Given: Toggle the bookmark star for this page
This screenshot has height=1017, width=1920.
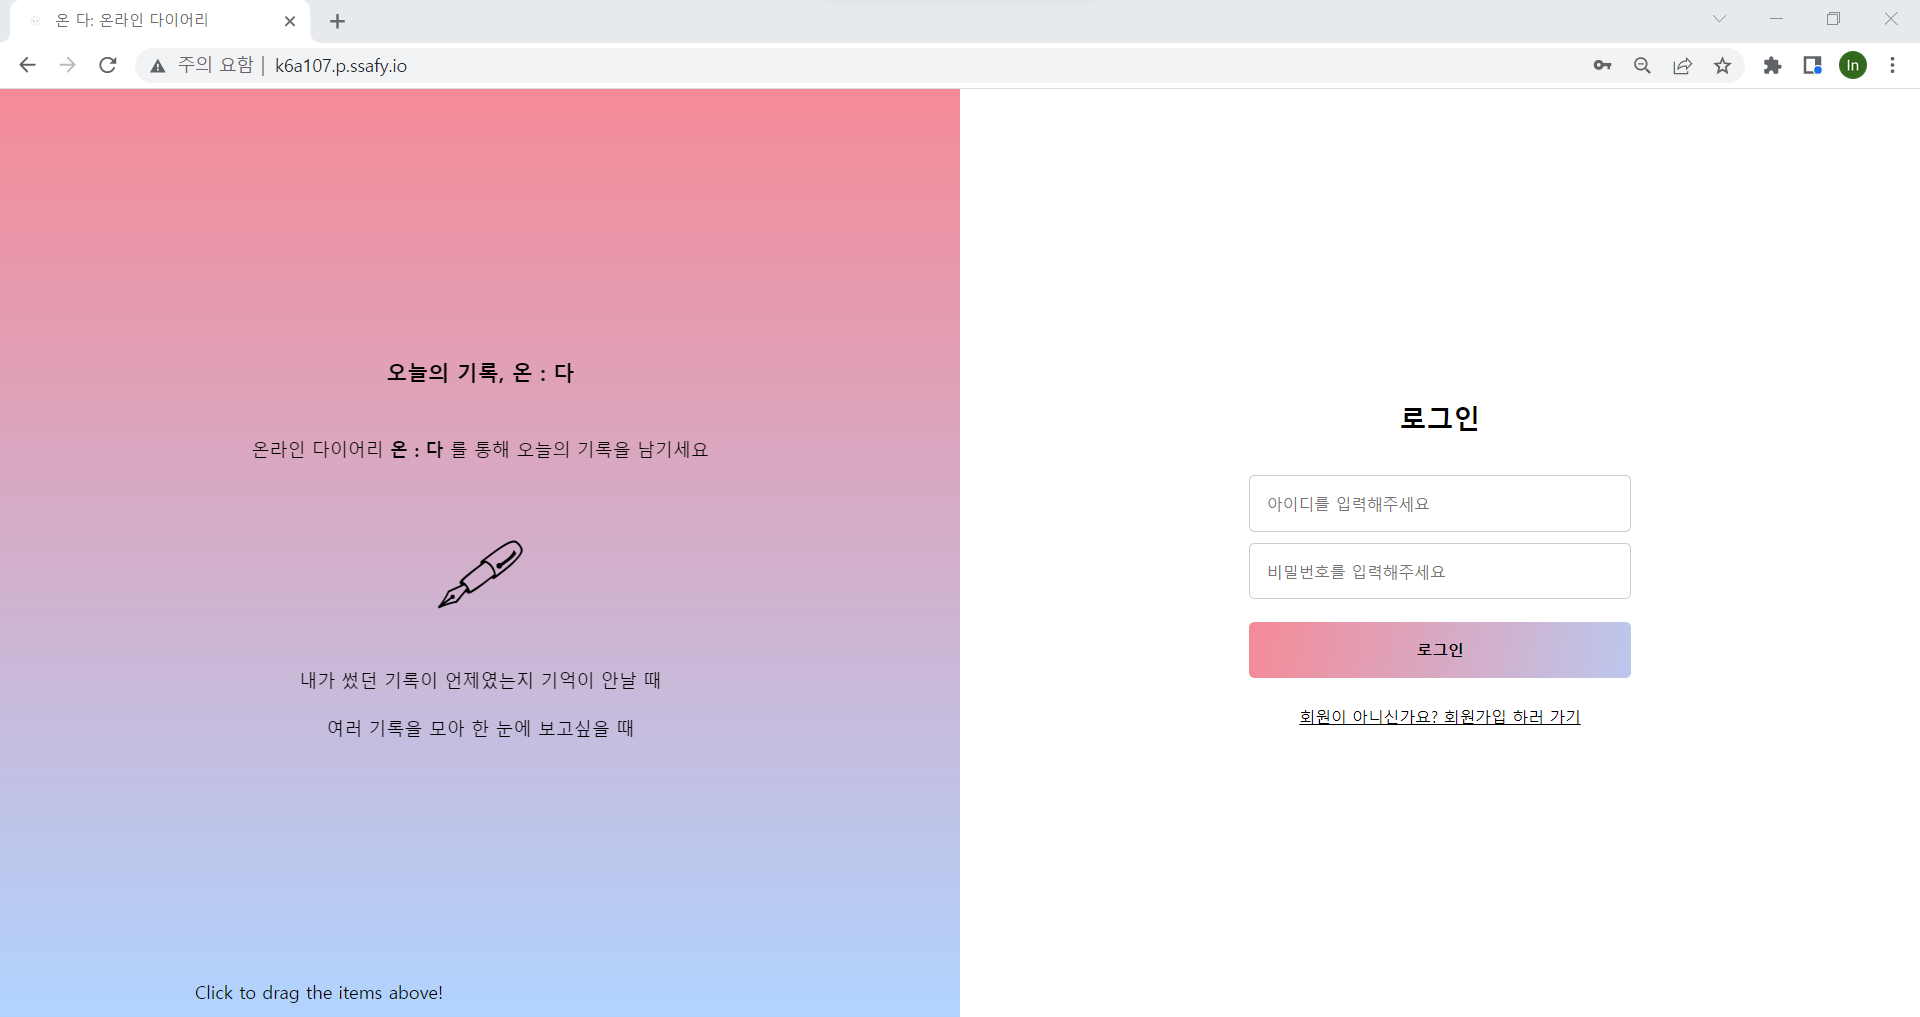Looking at the screenshot, I should [1722, 65].
